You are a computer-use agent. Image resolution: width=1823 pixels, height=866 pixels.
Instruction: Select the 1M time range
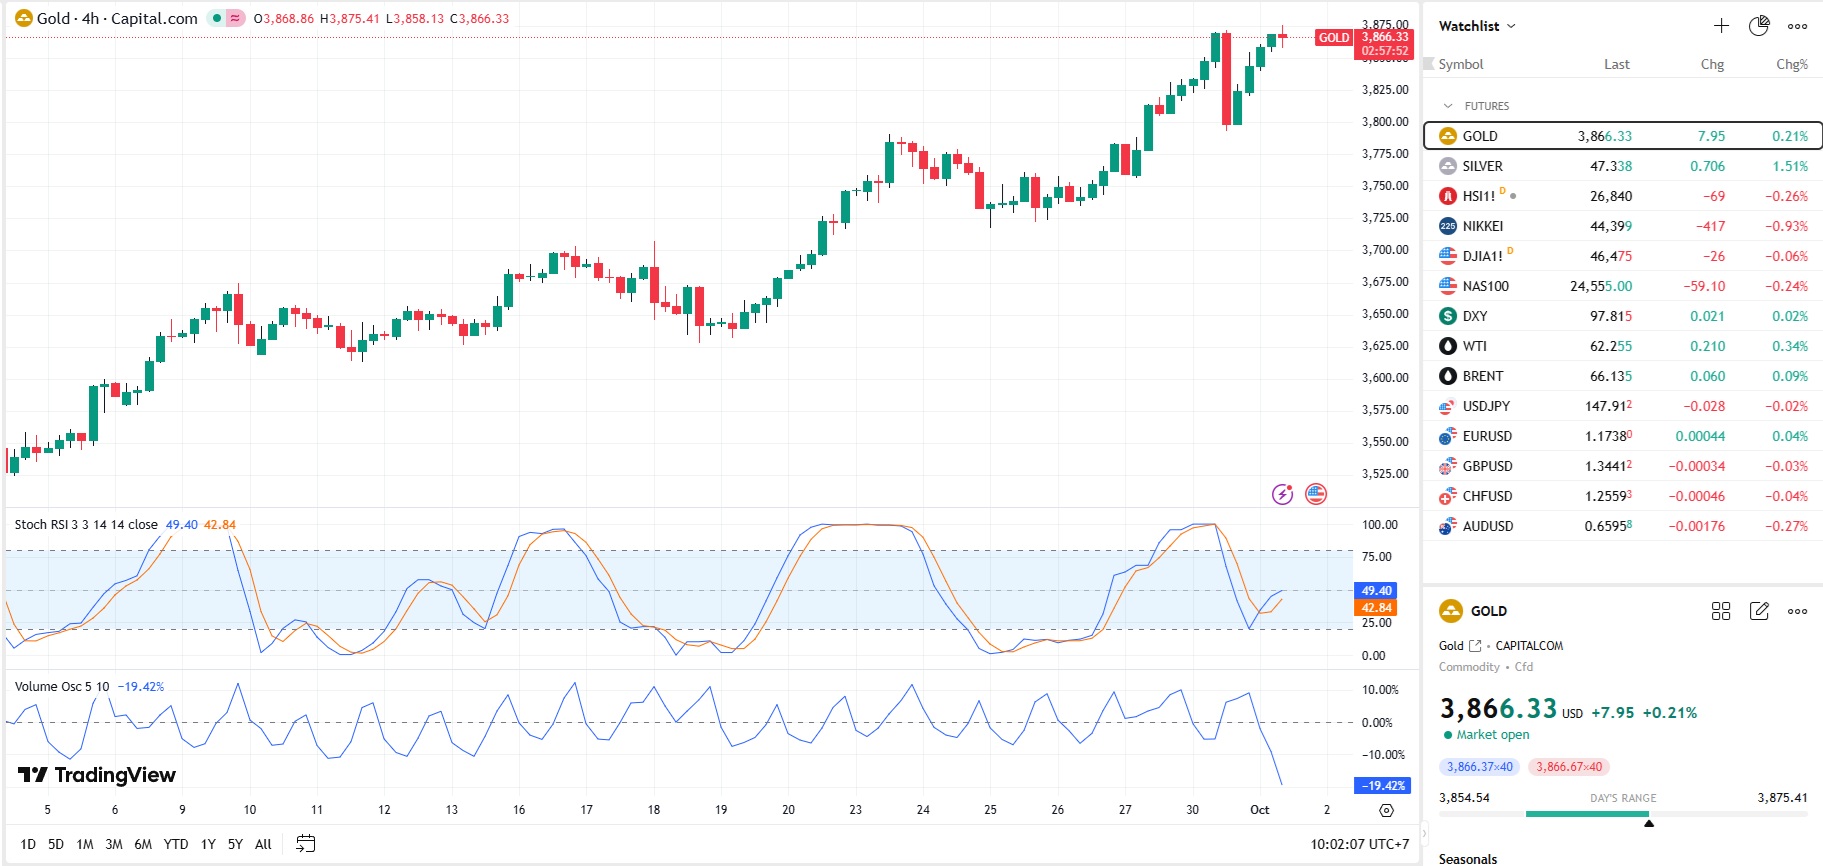coord(85,844)
